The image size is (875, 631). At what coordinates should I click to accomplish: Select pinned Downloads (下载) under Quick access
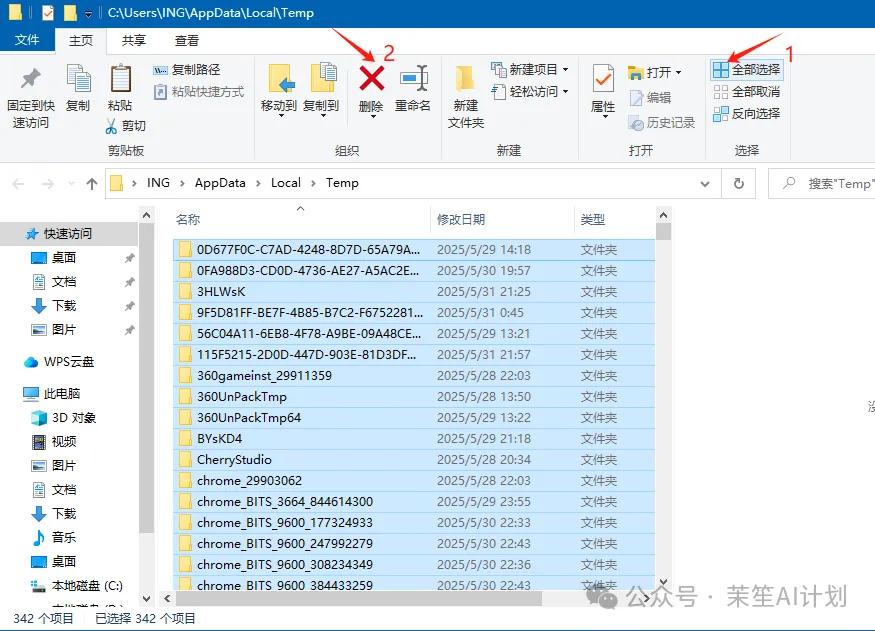(x=64, y=306)
